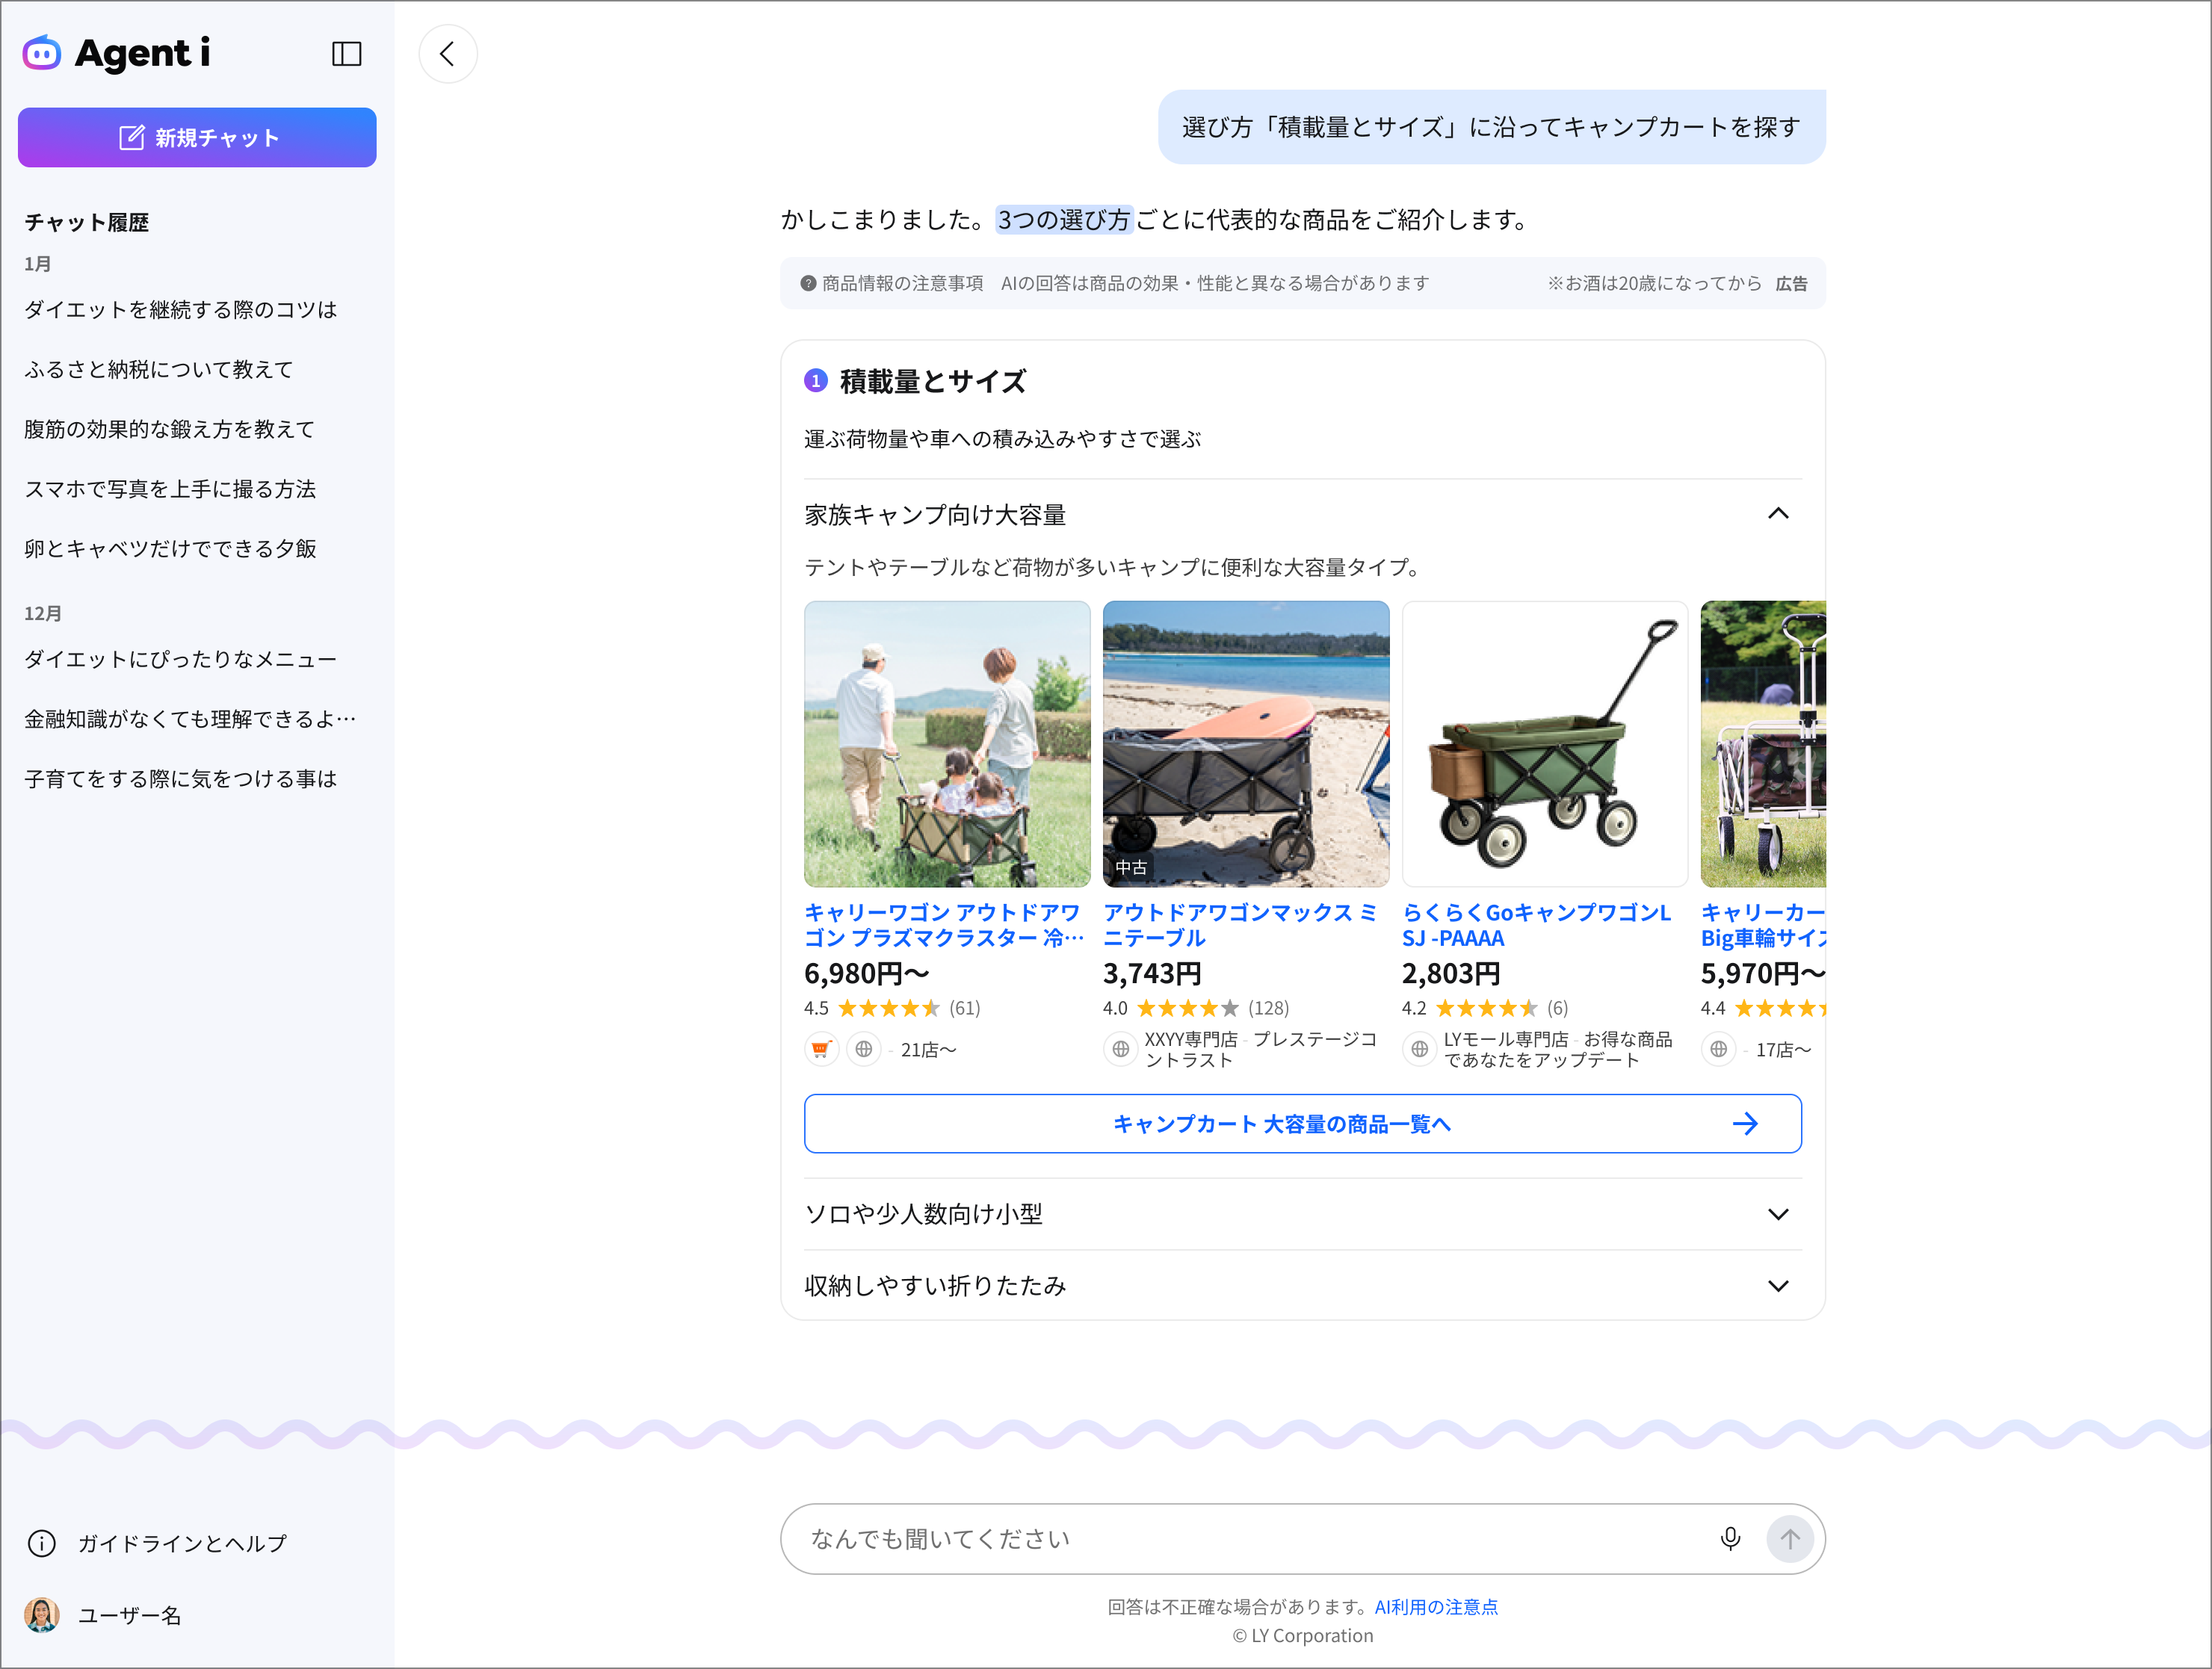Start a new chat with 新規チャット
This screenshot has width=2212, height=1669.
click(x=197, y=137)
